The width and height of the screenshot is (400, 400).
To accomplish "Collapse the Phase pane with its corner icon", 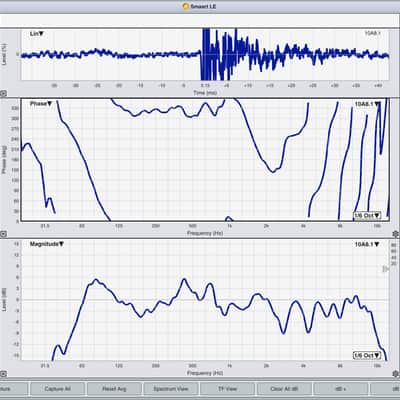I will (x=3, y=234).
